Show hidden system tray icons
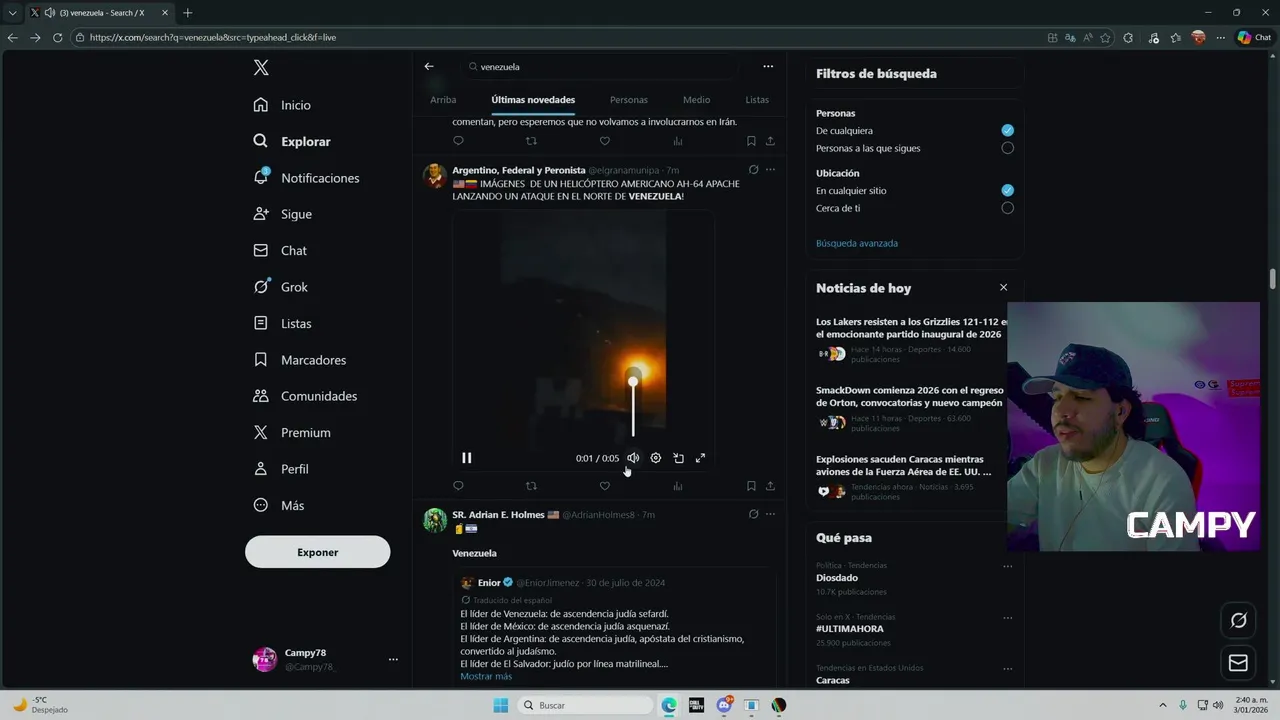The width and height of the screenshot is (1280, 720). (x=1163, y=705)
